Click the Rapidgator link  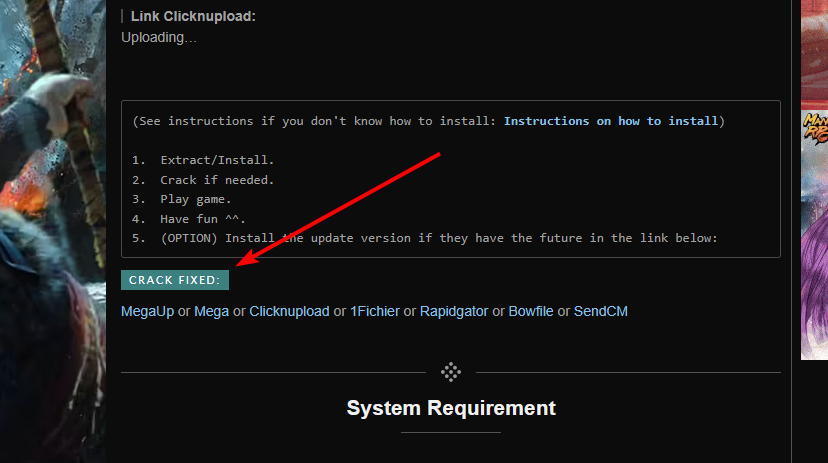coord(454,311)
